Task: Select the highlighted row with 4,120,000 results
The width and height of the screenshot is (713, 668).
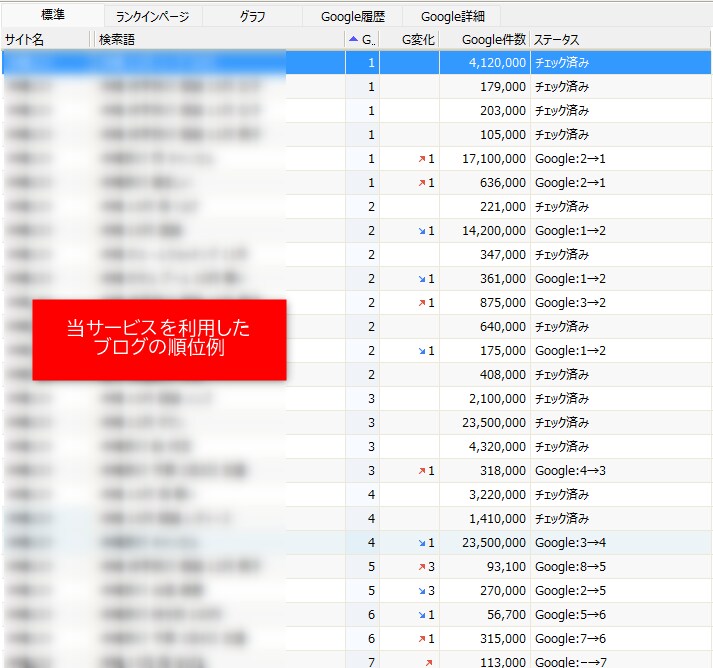Action: [356, 62]
